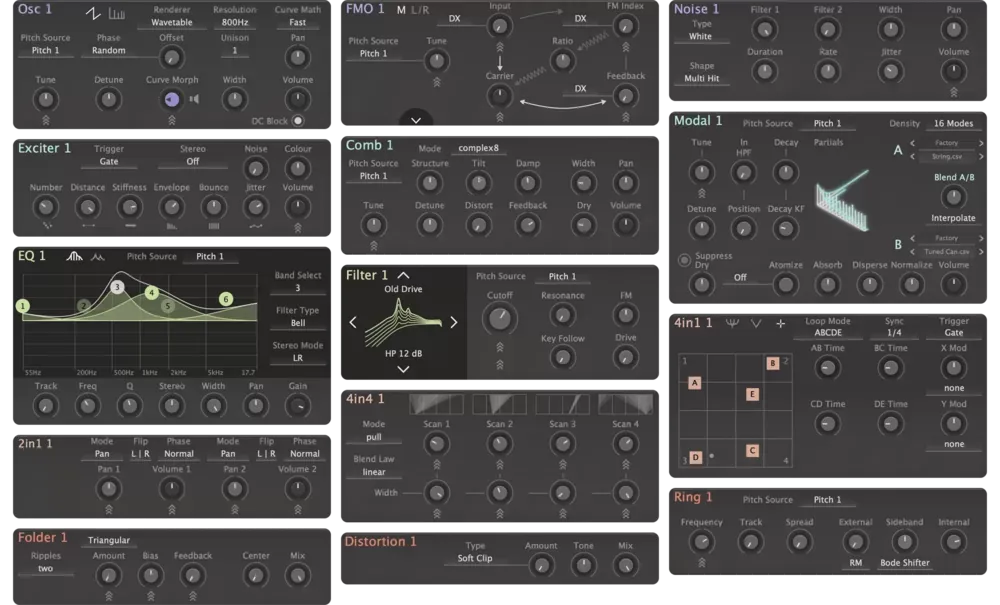1000x605 pixels.
Task: Select point E in the 4in1 grid
Action: tap(752, 394)
